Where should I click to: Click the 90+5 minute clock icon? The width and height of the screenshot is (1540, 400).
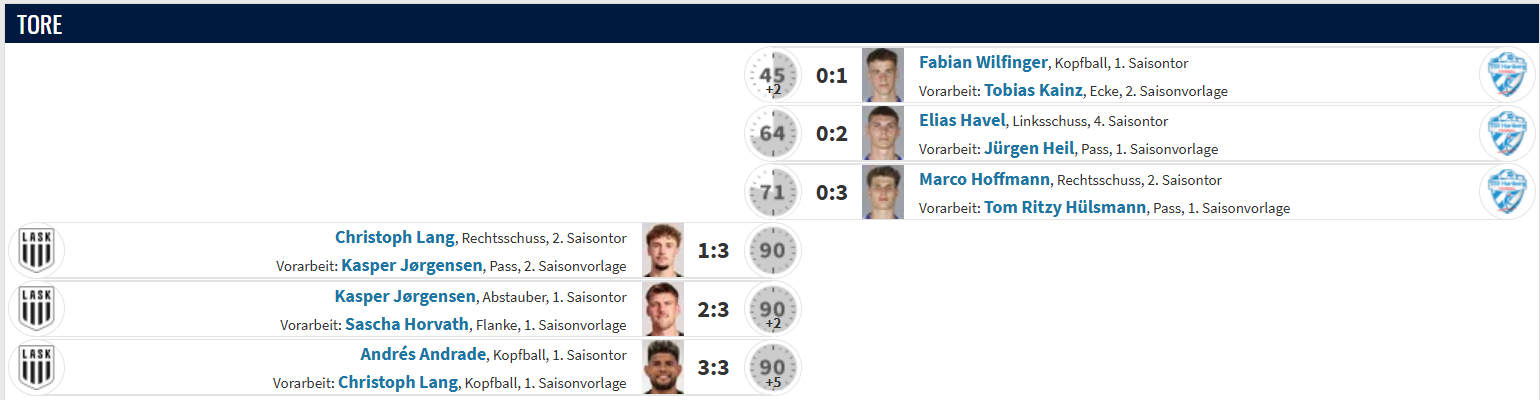click(773, 368)
